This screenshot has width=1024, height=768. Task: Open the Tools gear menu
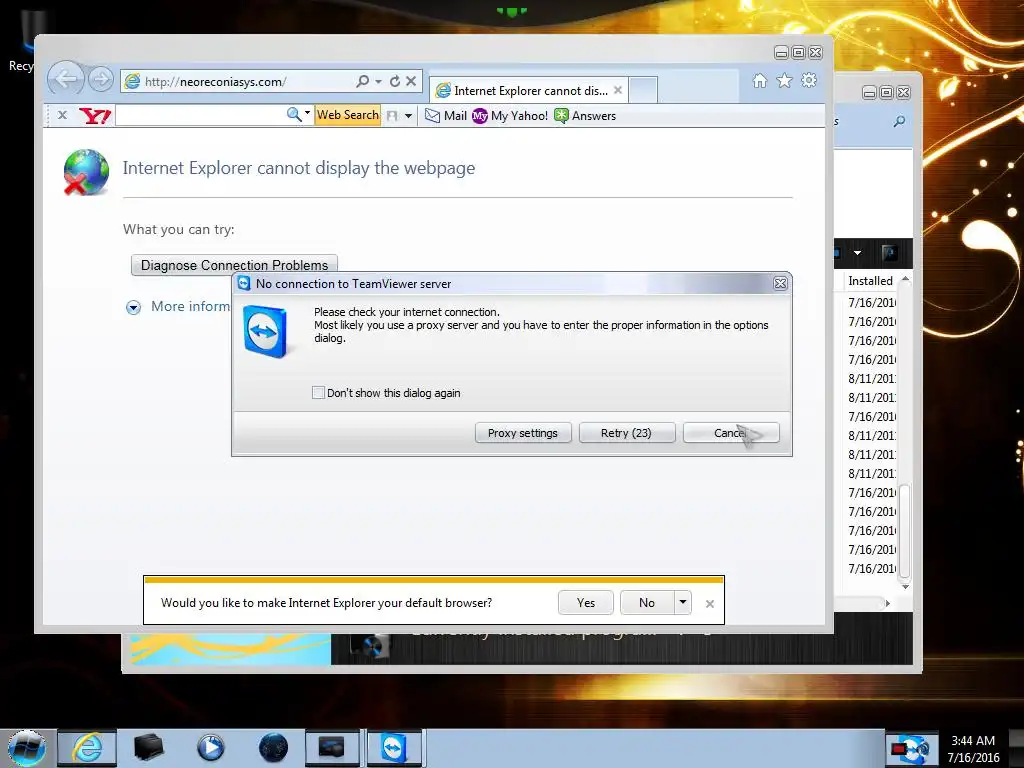tap(809, 80)
